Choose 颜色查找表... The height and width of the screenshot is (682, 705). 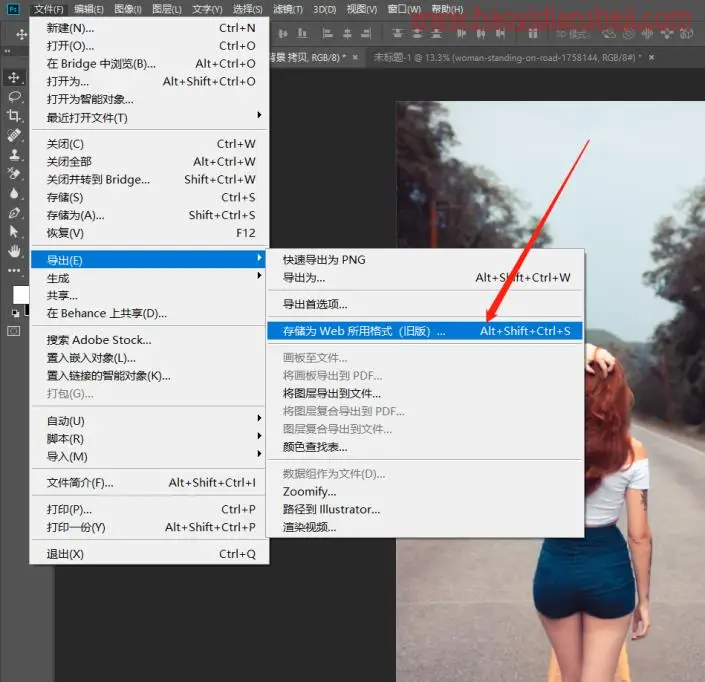point(425,447)
